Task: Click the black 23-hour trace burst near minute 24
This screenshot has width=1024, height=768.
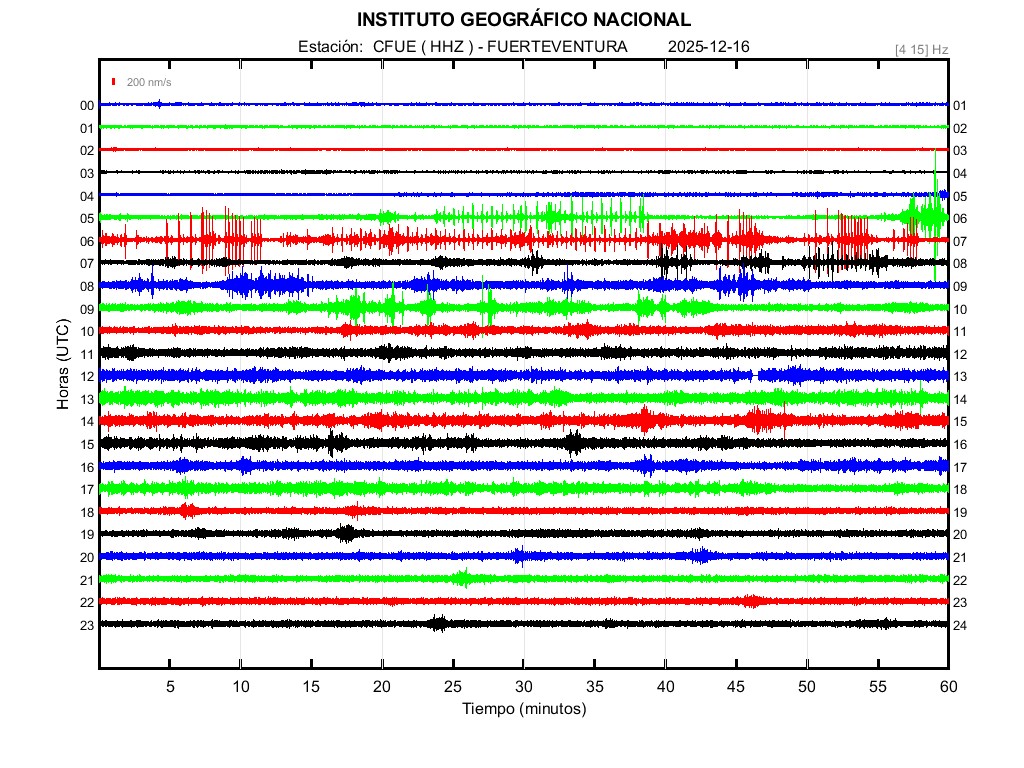Action: 438,624
